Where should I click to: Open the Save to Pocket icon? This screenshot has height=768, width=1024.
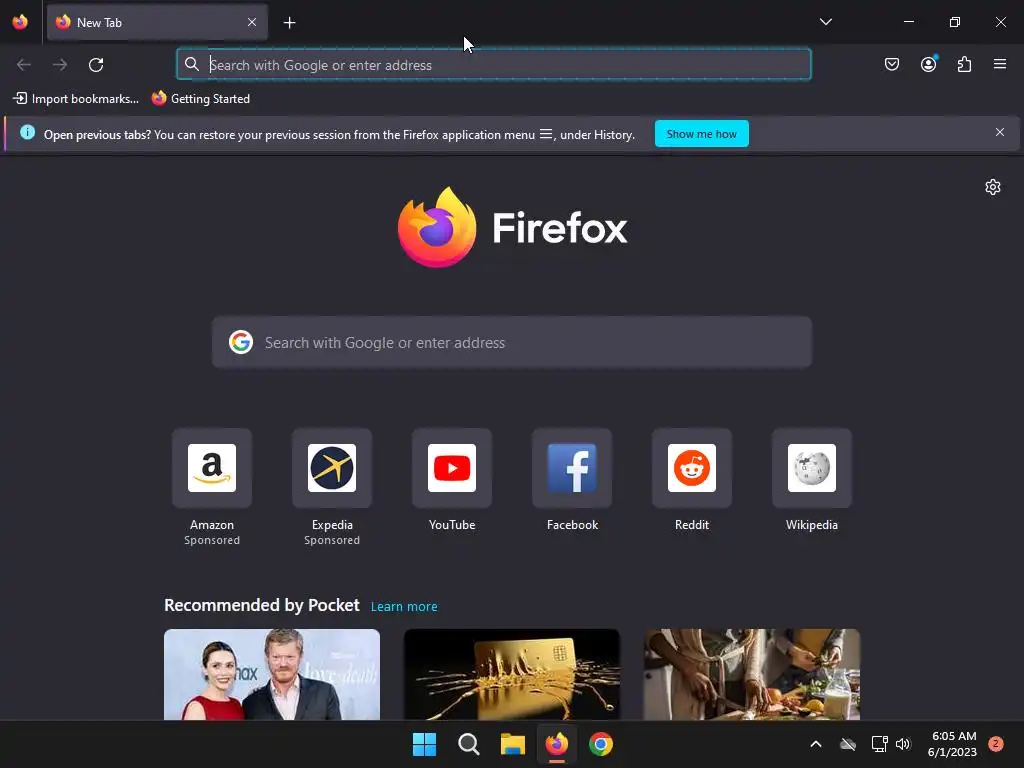pyautogui.click(x=891, y=64)
